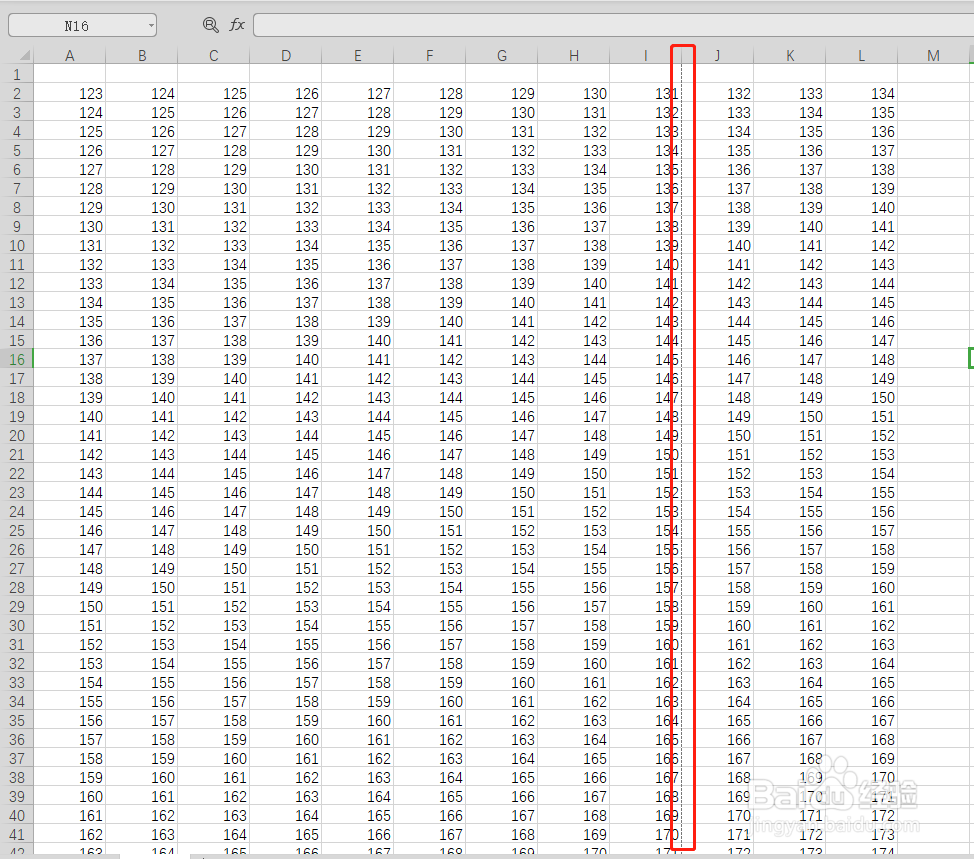The width and height of the screenshot is (974, 859).
Task: Click cell C38 containing 161
Action: 214,778
